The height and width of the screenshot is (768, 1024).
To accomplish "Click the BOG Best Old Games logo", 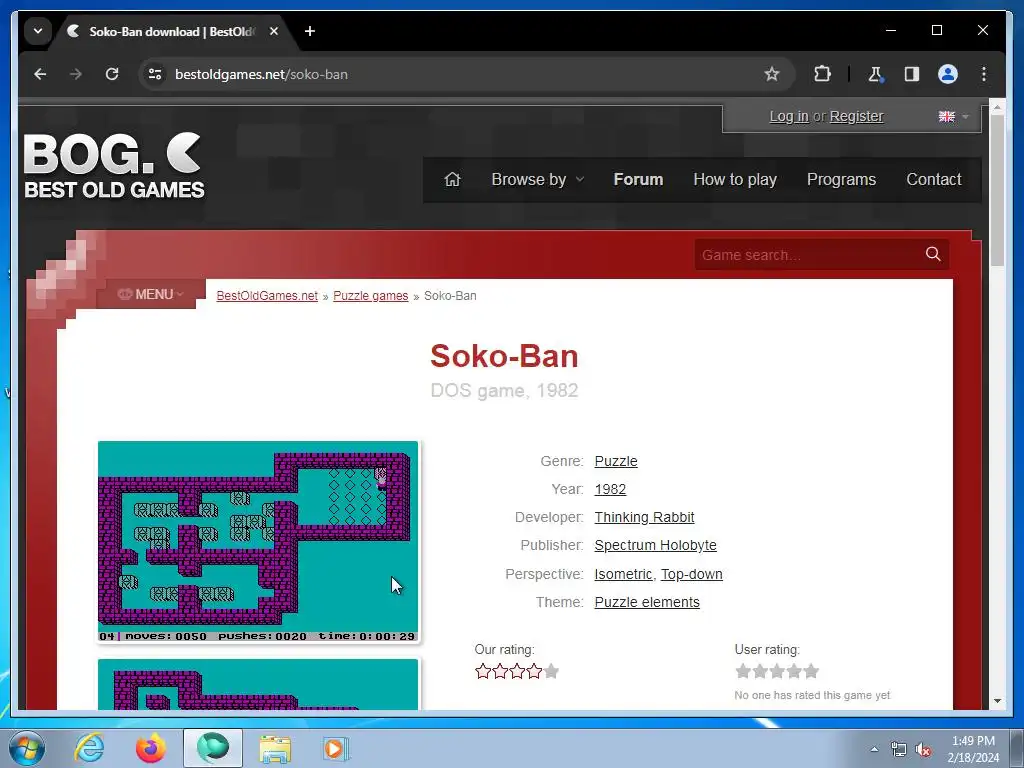I will pyautogui.click(x=114, y=166).
